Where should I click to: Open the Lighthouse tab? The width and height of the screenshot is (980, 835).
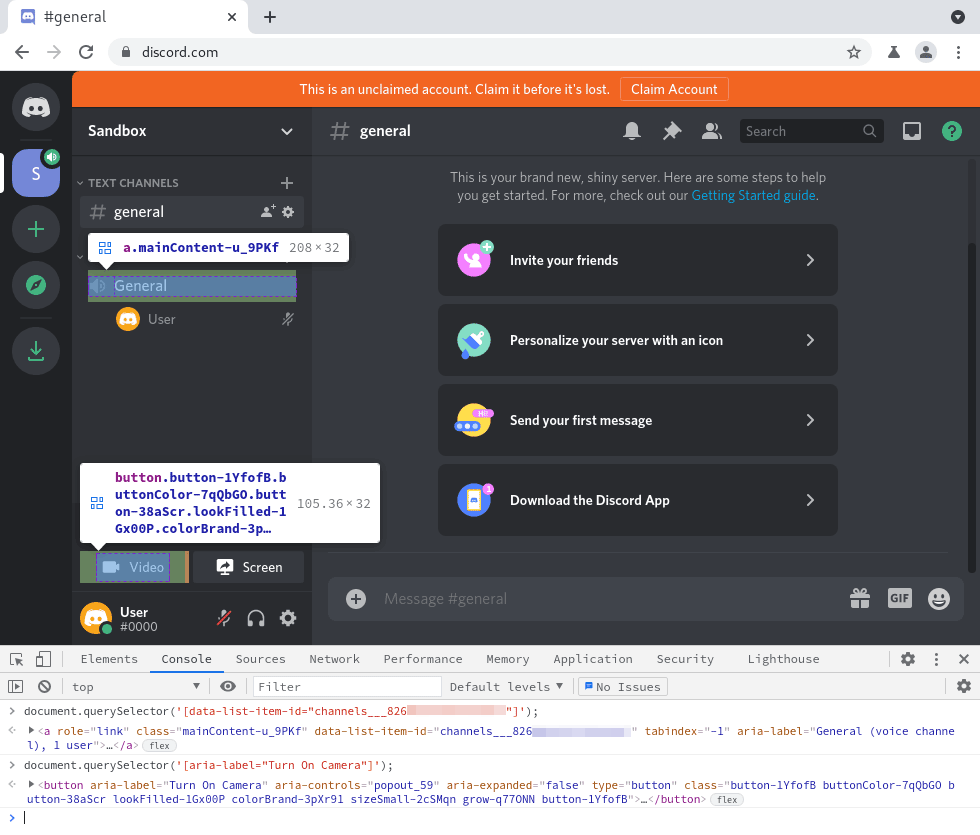click(783, 659)
